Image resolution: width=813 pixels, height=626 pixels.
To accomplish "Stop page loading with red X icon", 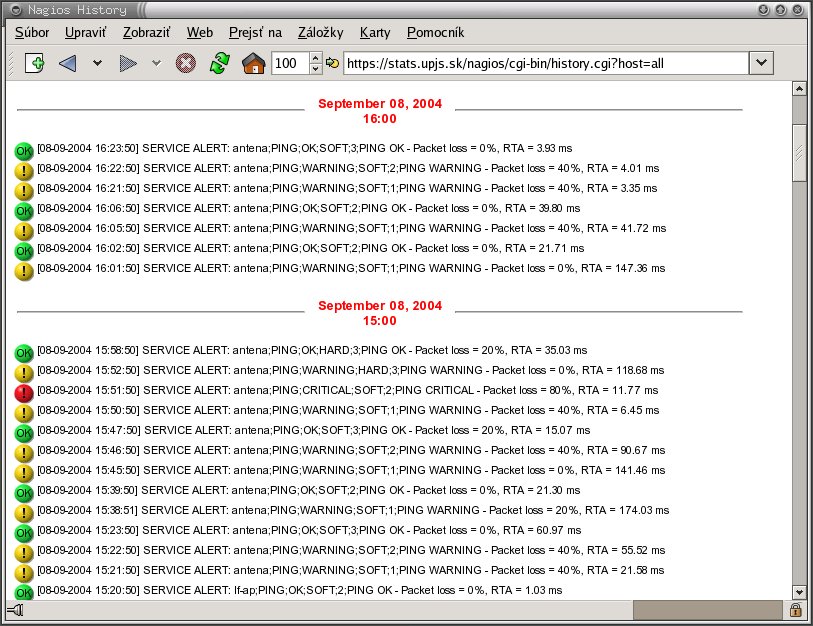I will [186, 63].
